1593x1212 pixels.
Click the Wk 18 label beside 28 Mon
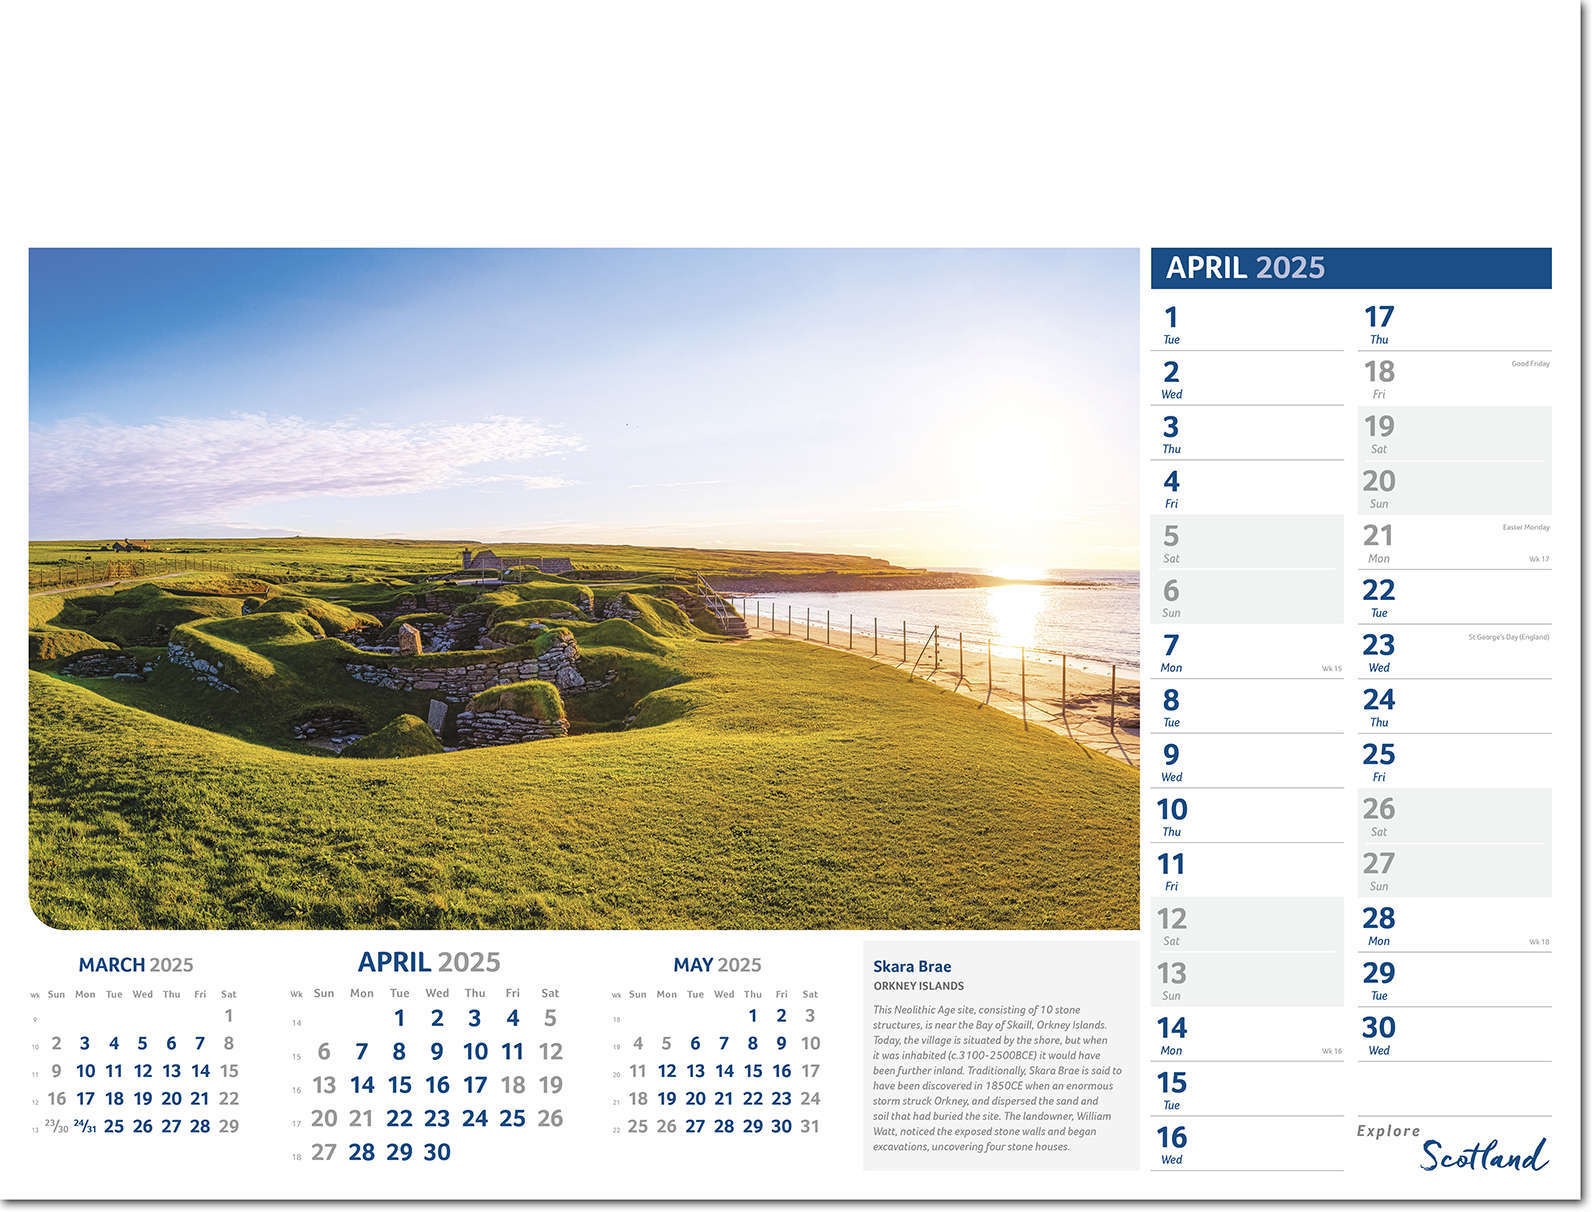point(1539,942)
